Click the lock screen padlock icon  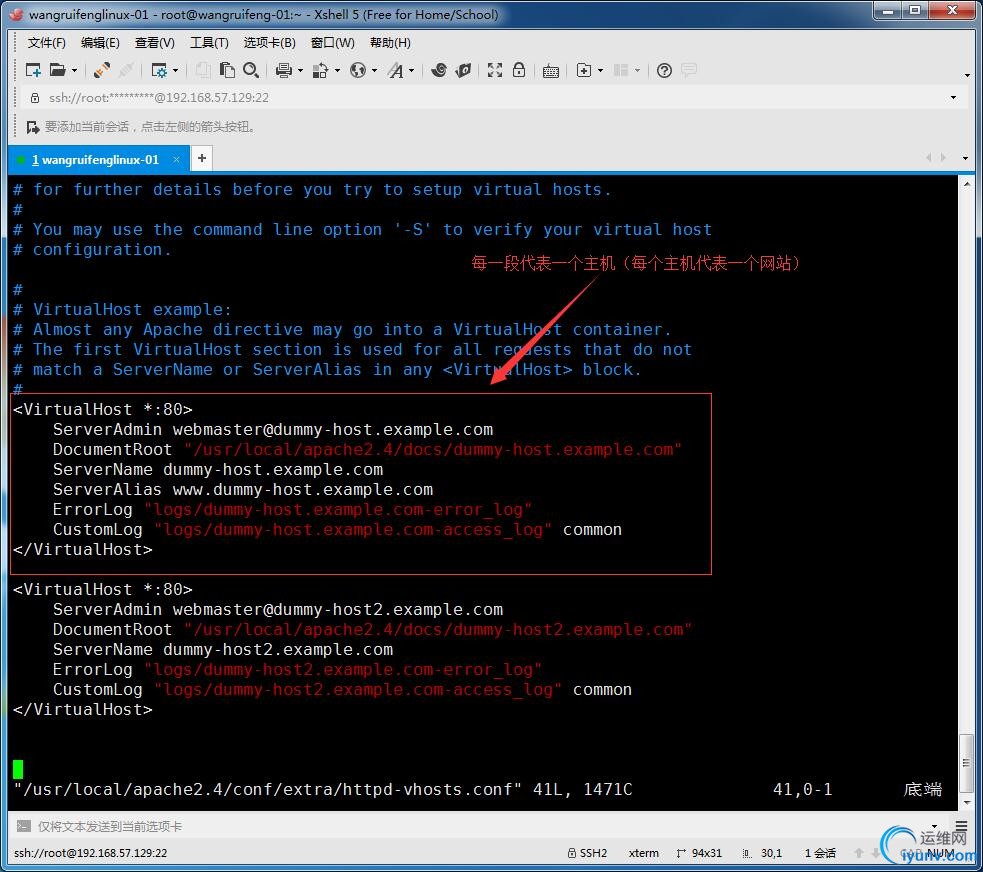[x=518, y=70]
